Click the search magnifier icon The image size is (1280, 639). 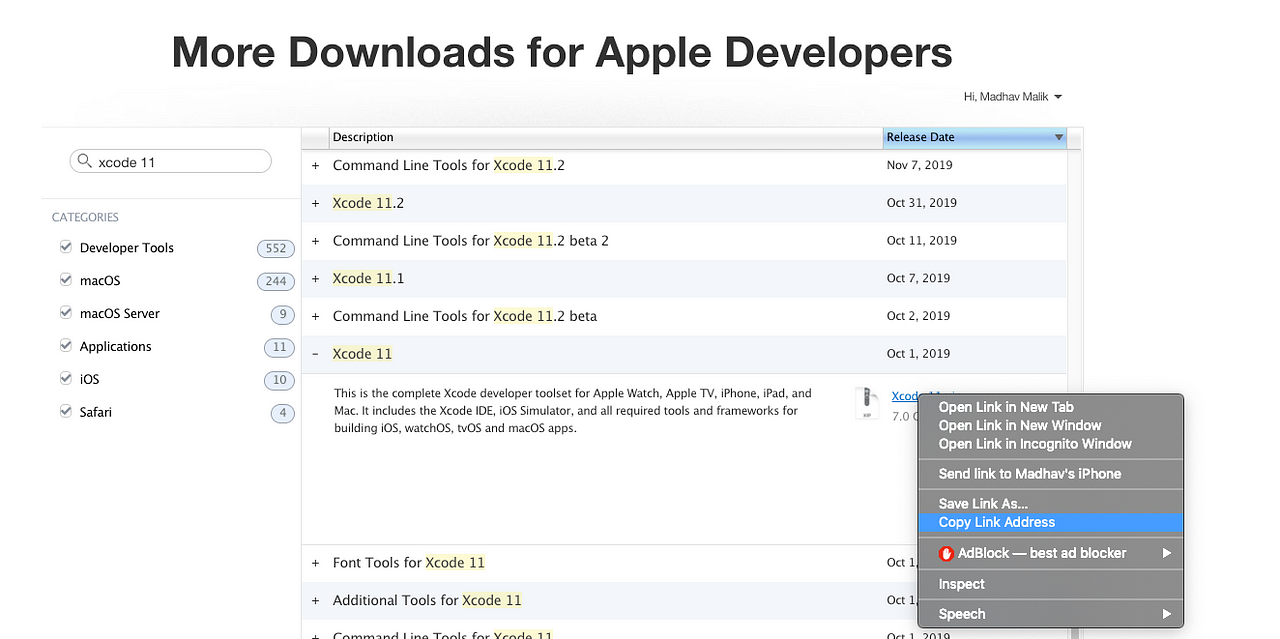84,161
